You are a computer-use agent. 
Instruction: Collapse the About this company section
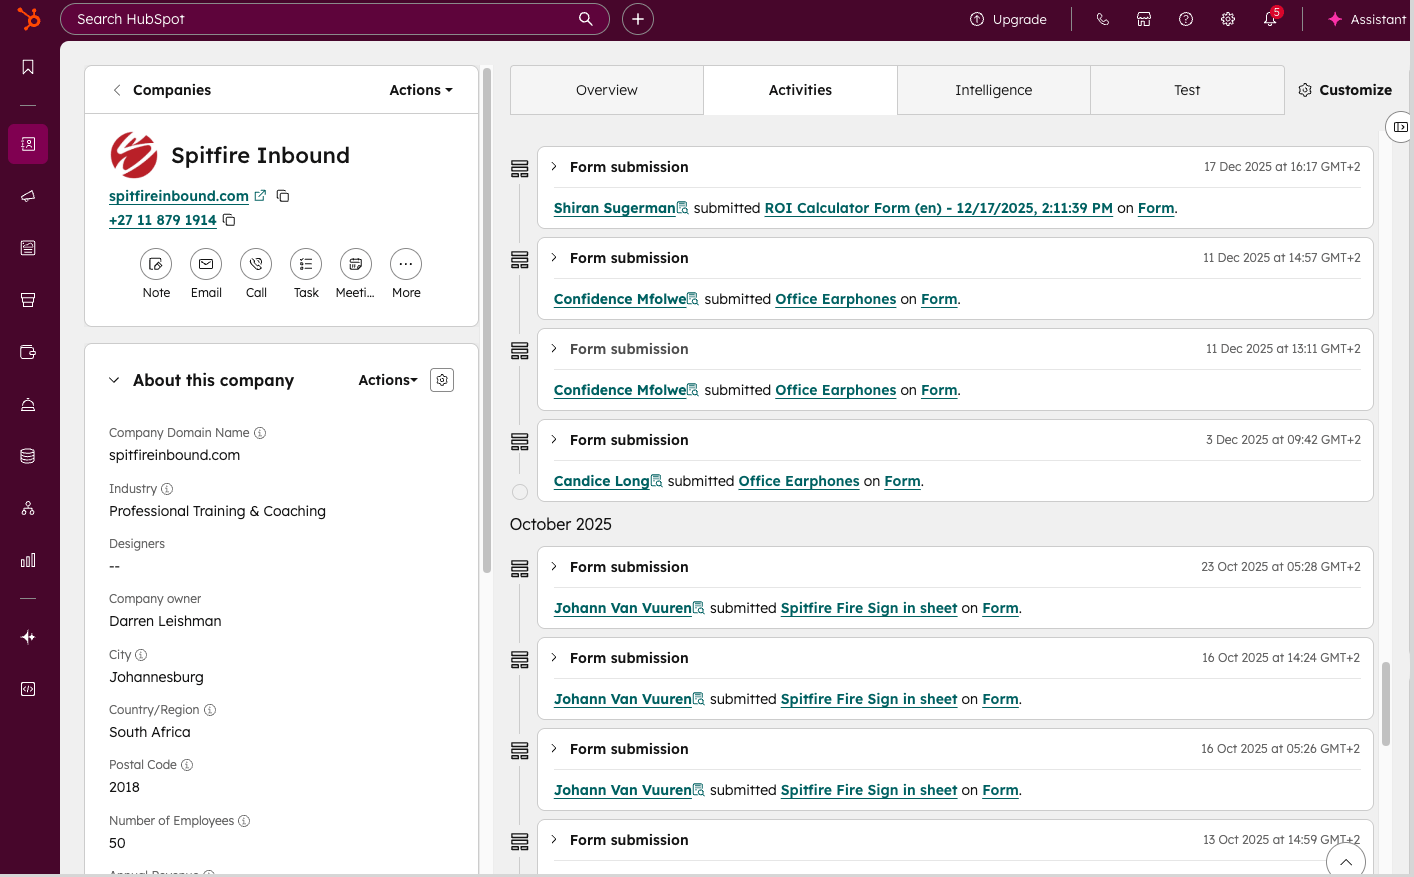[113, 380]
